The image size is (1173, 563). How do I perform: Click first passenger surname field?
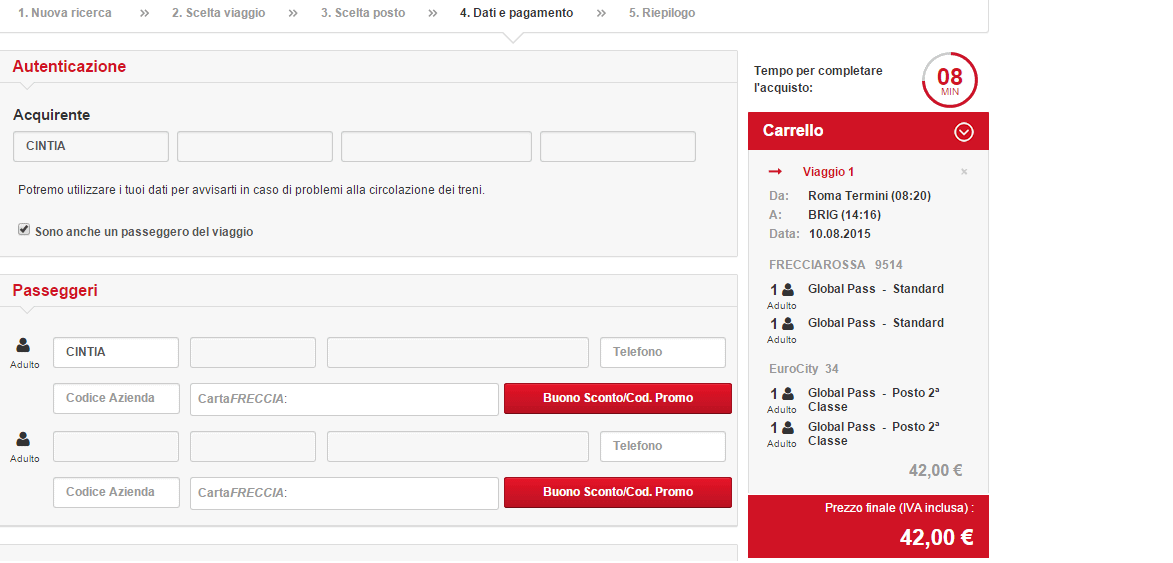point(253,352)
